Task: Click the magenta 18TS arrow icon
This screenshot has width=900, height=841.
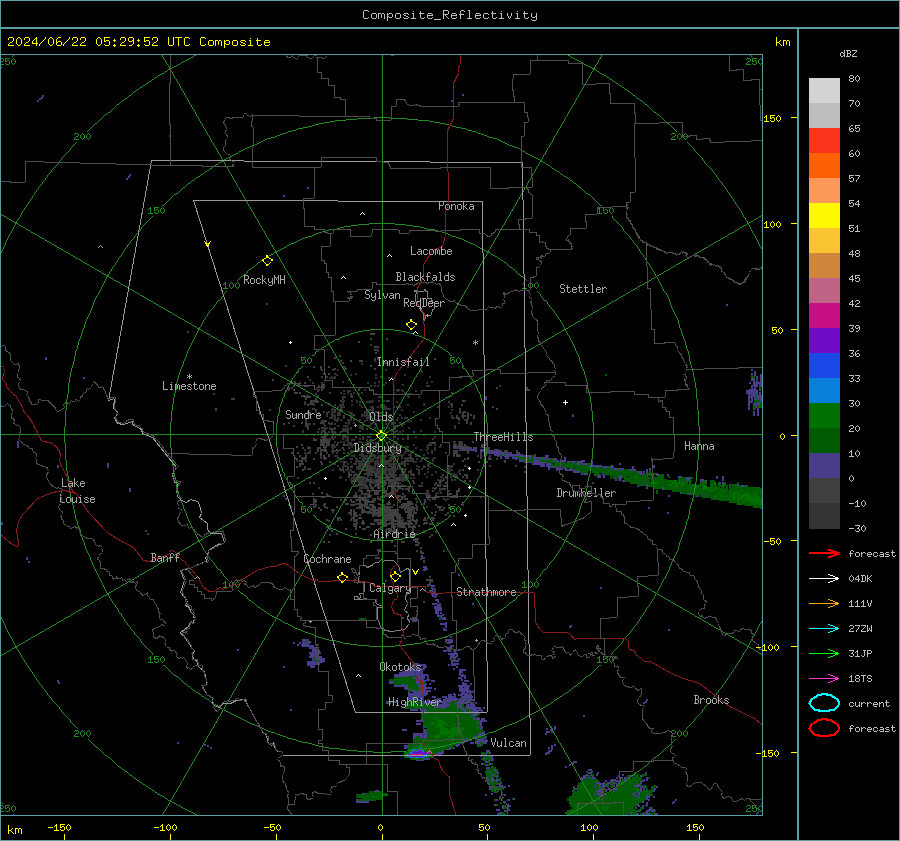Action: point(824,679)
